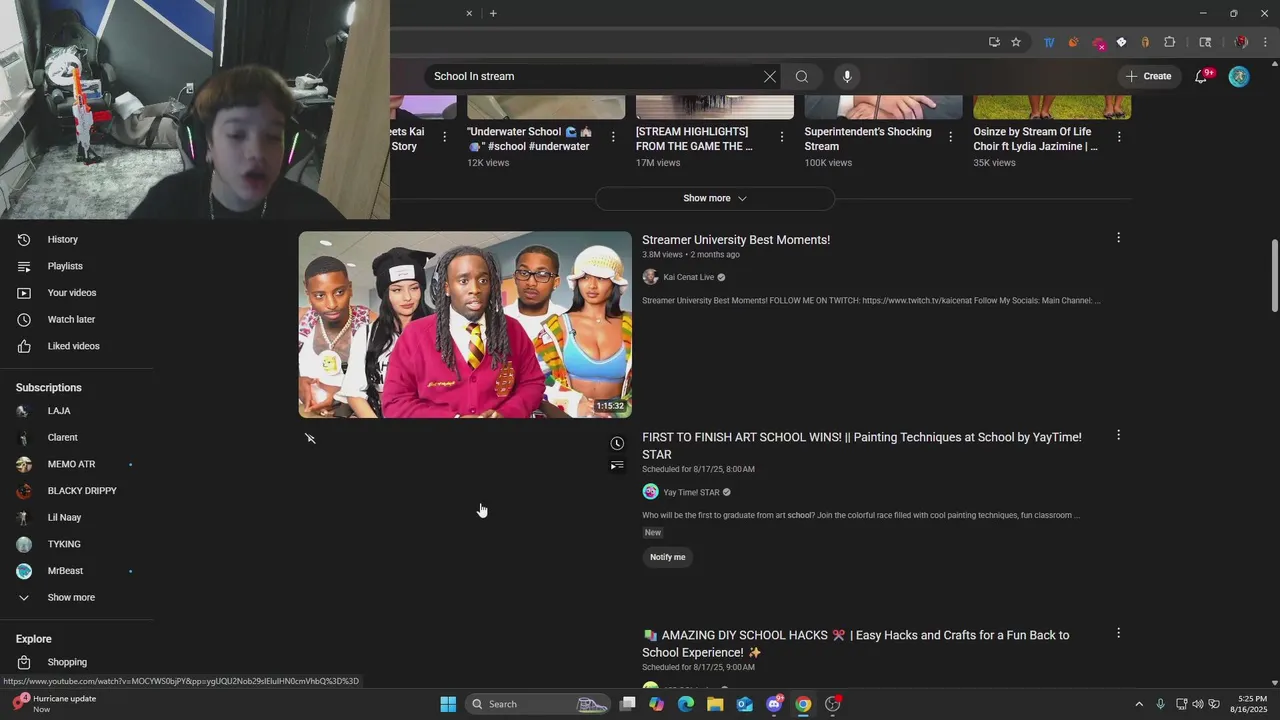This screenshot has width=1280, height=720.
Task: Open the YouTube account avatar menu
Action: 1239,76
